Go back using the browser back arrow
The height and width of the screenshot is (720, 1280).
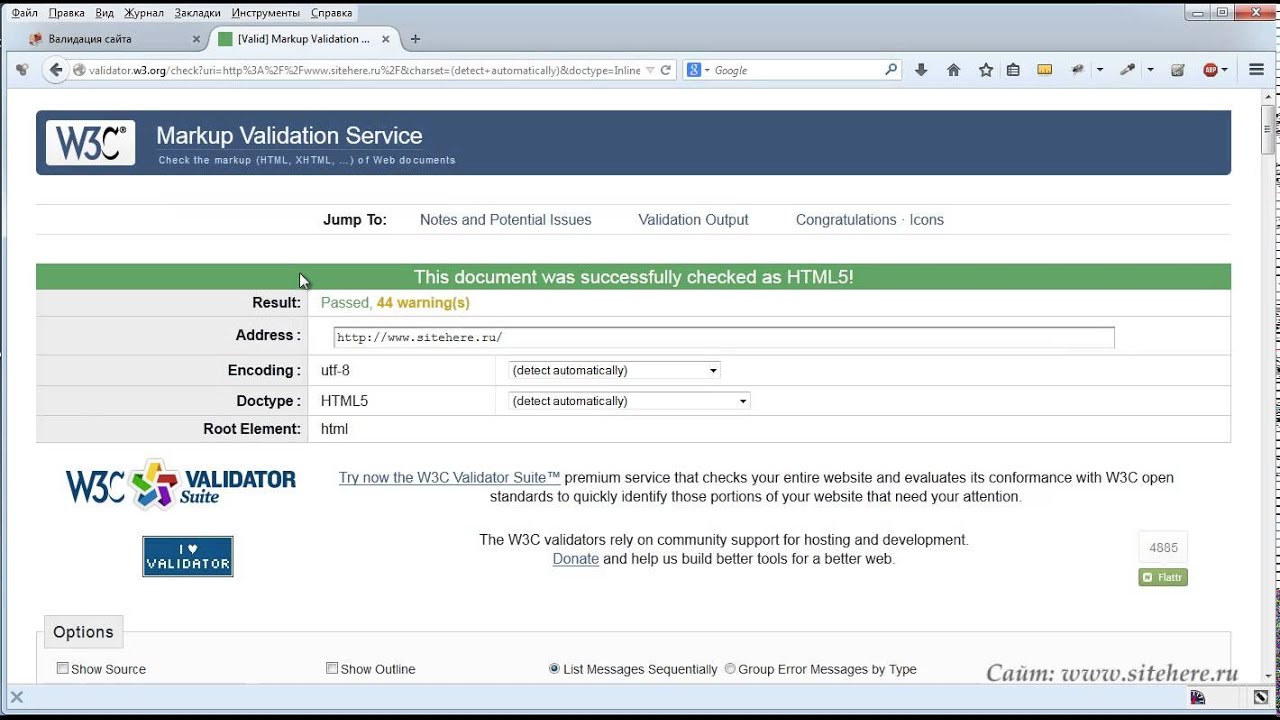(x=56, y=70)
